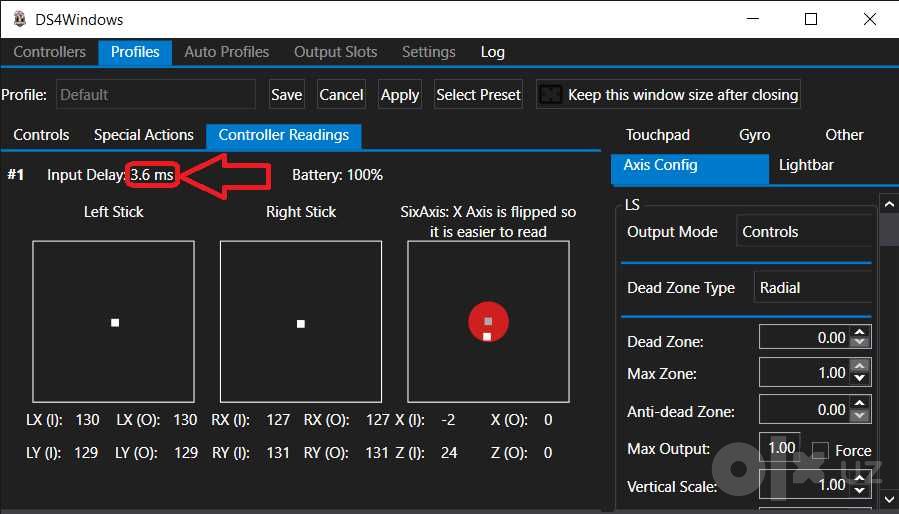The image size is (899, 514).
Task: Increase the Max Zone value
Action: (x=859, y=367)
